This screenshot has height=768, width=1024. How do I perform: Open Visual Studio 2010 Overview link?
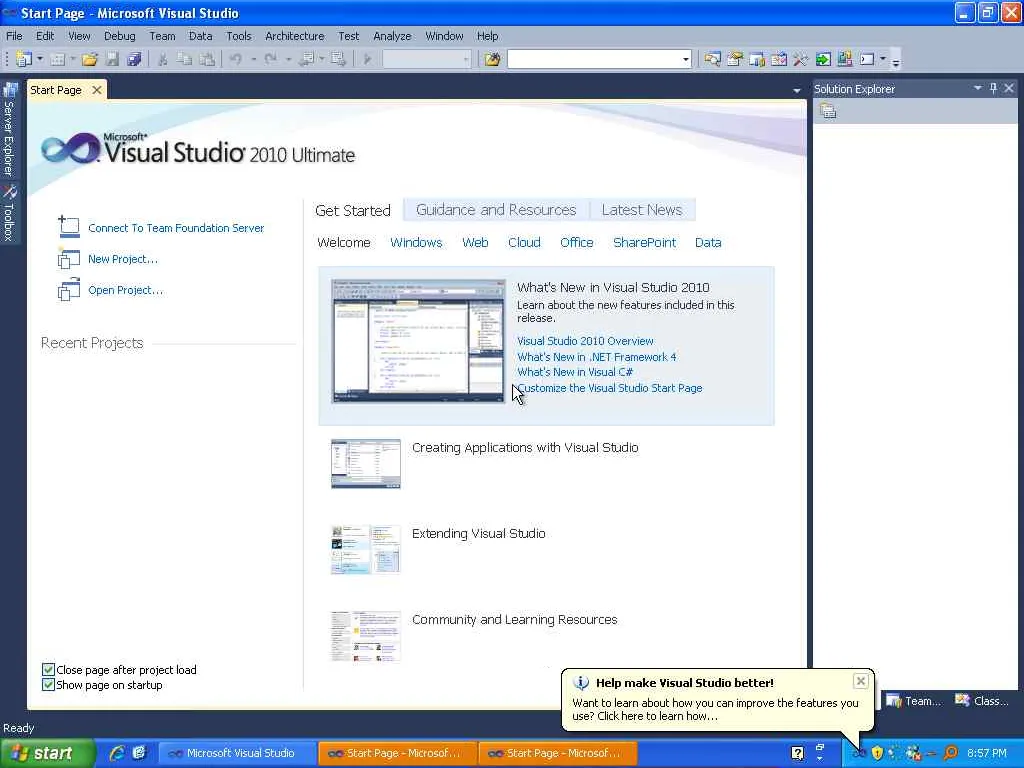585,341
